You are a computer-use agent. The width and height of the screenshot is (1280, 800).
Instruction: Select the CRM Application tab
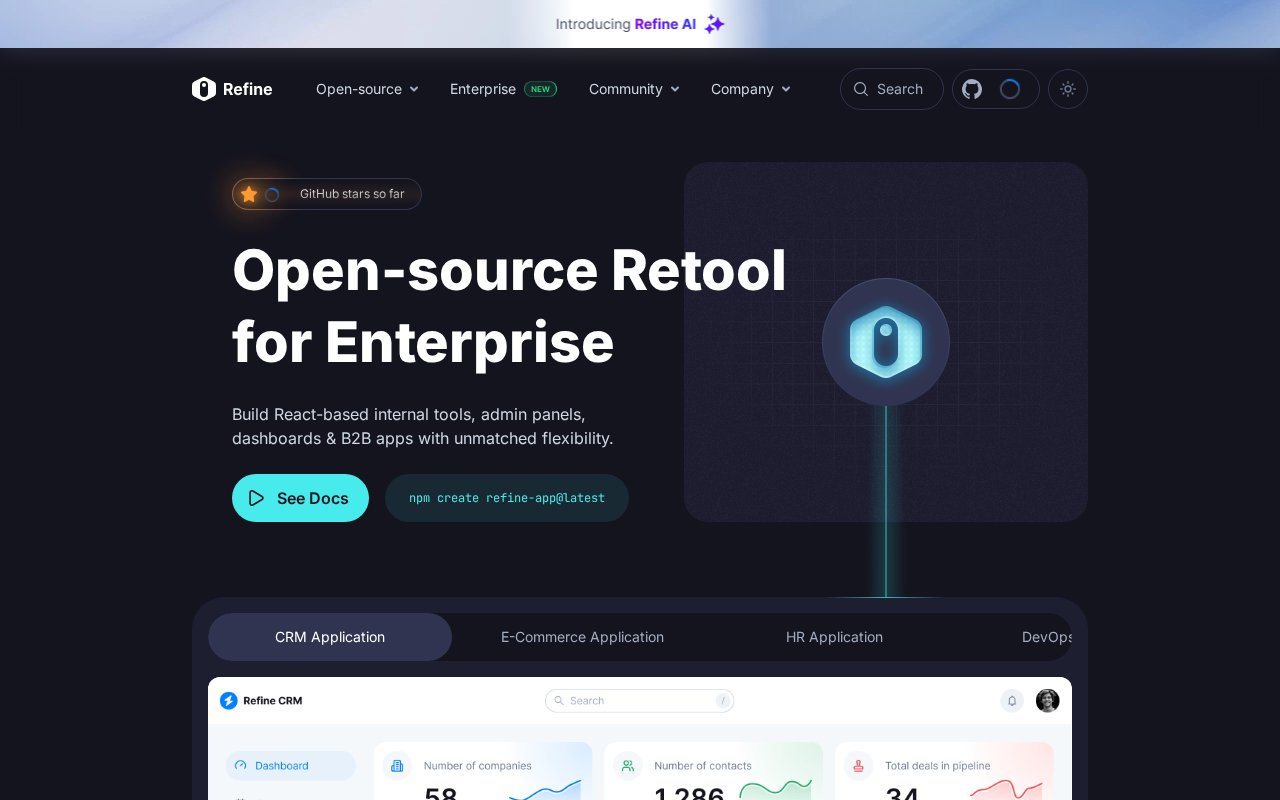coord(330,637)
